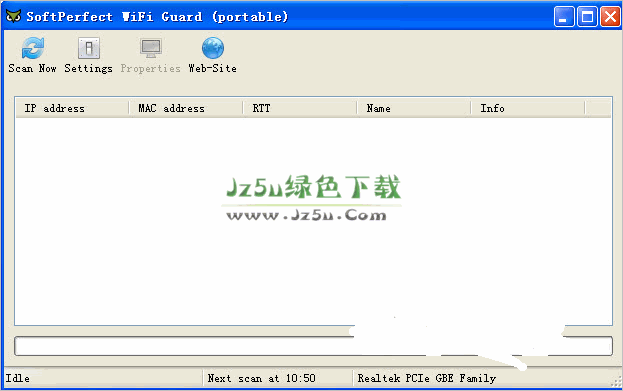Click the Name column header
The height and width of the screenshot is (391, 623).
pos(414,108)
